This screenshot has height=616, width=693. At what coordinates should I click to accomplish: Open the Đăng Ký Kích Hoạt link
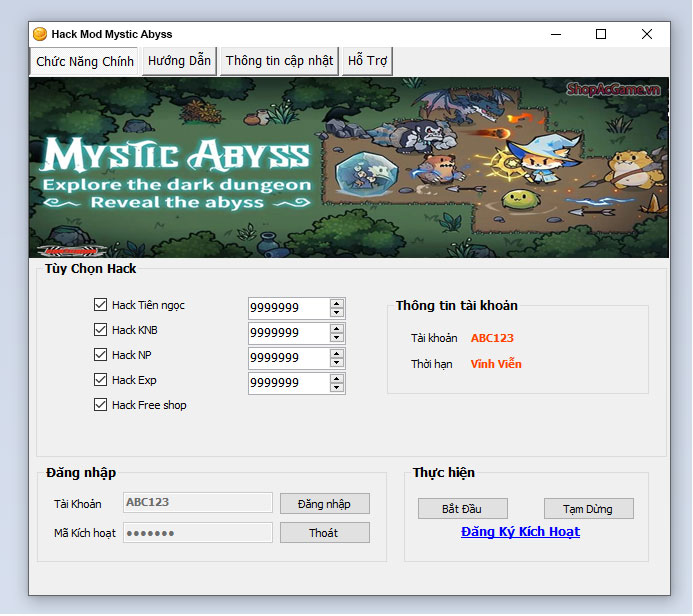520,532
